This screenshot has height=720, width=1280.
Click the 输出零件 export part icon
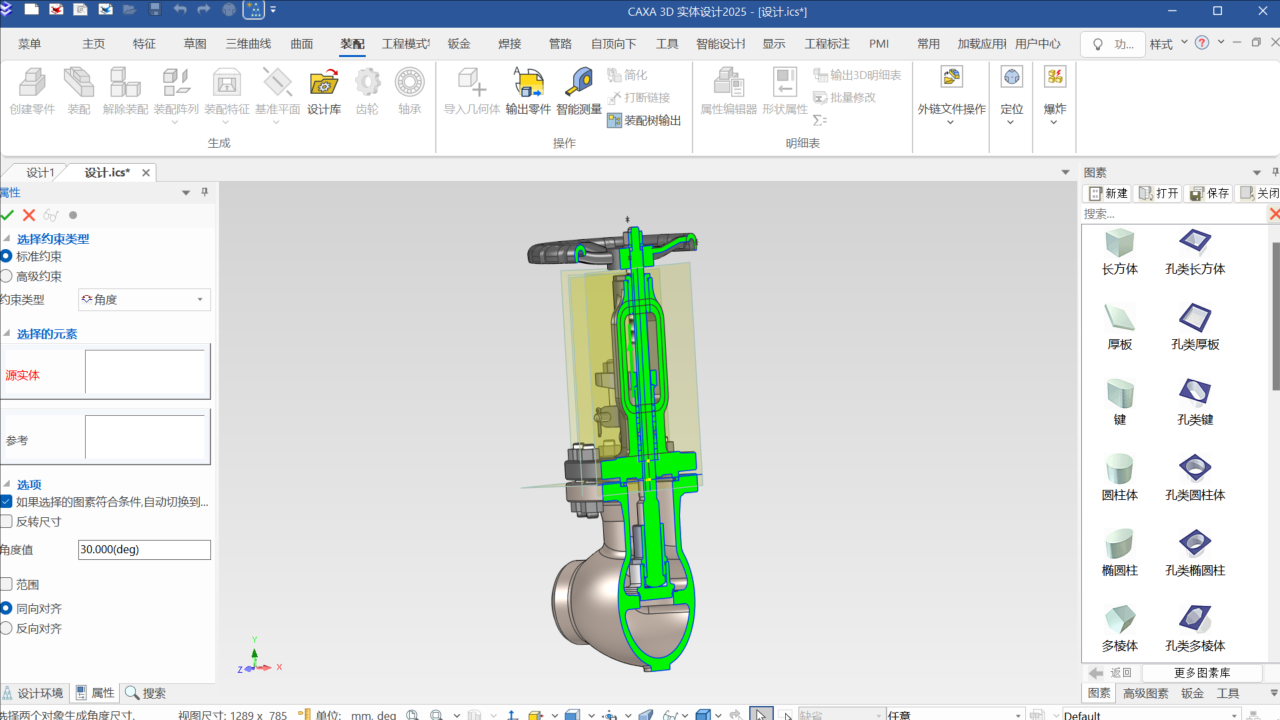[528, 84]
